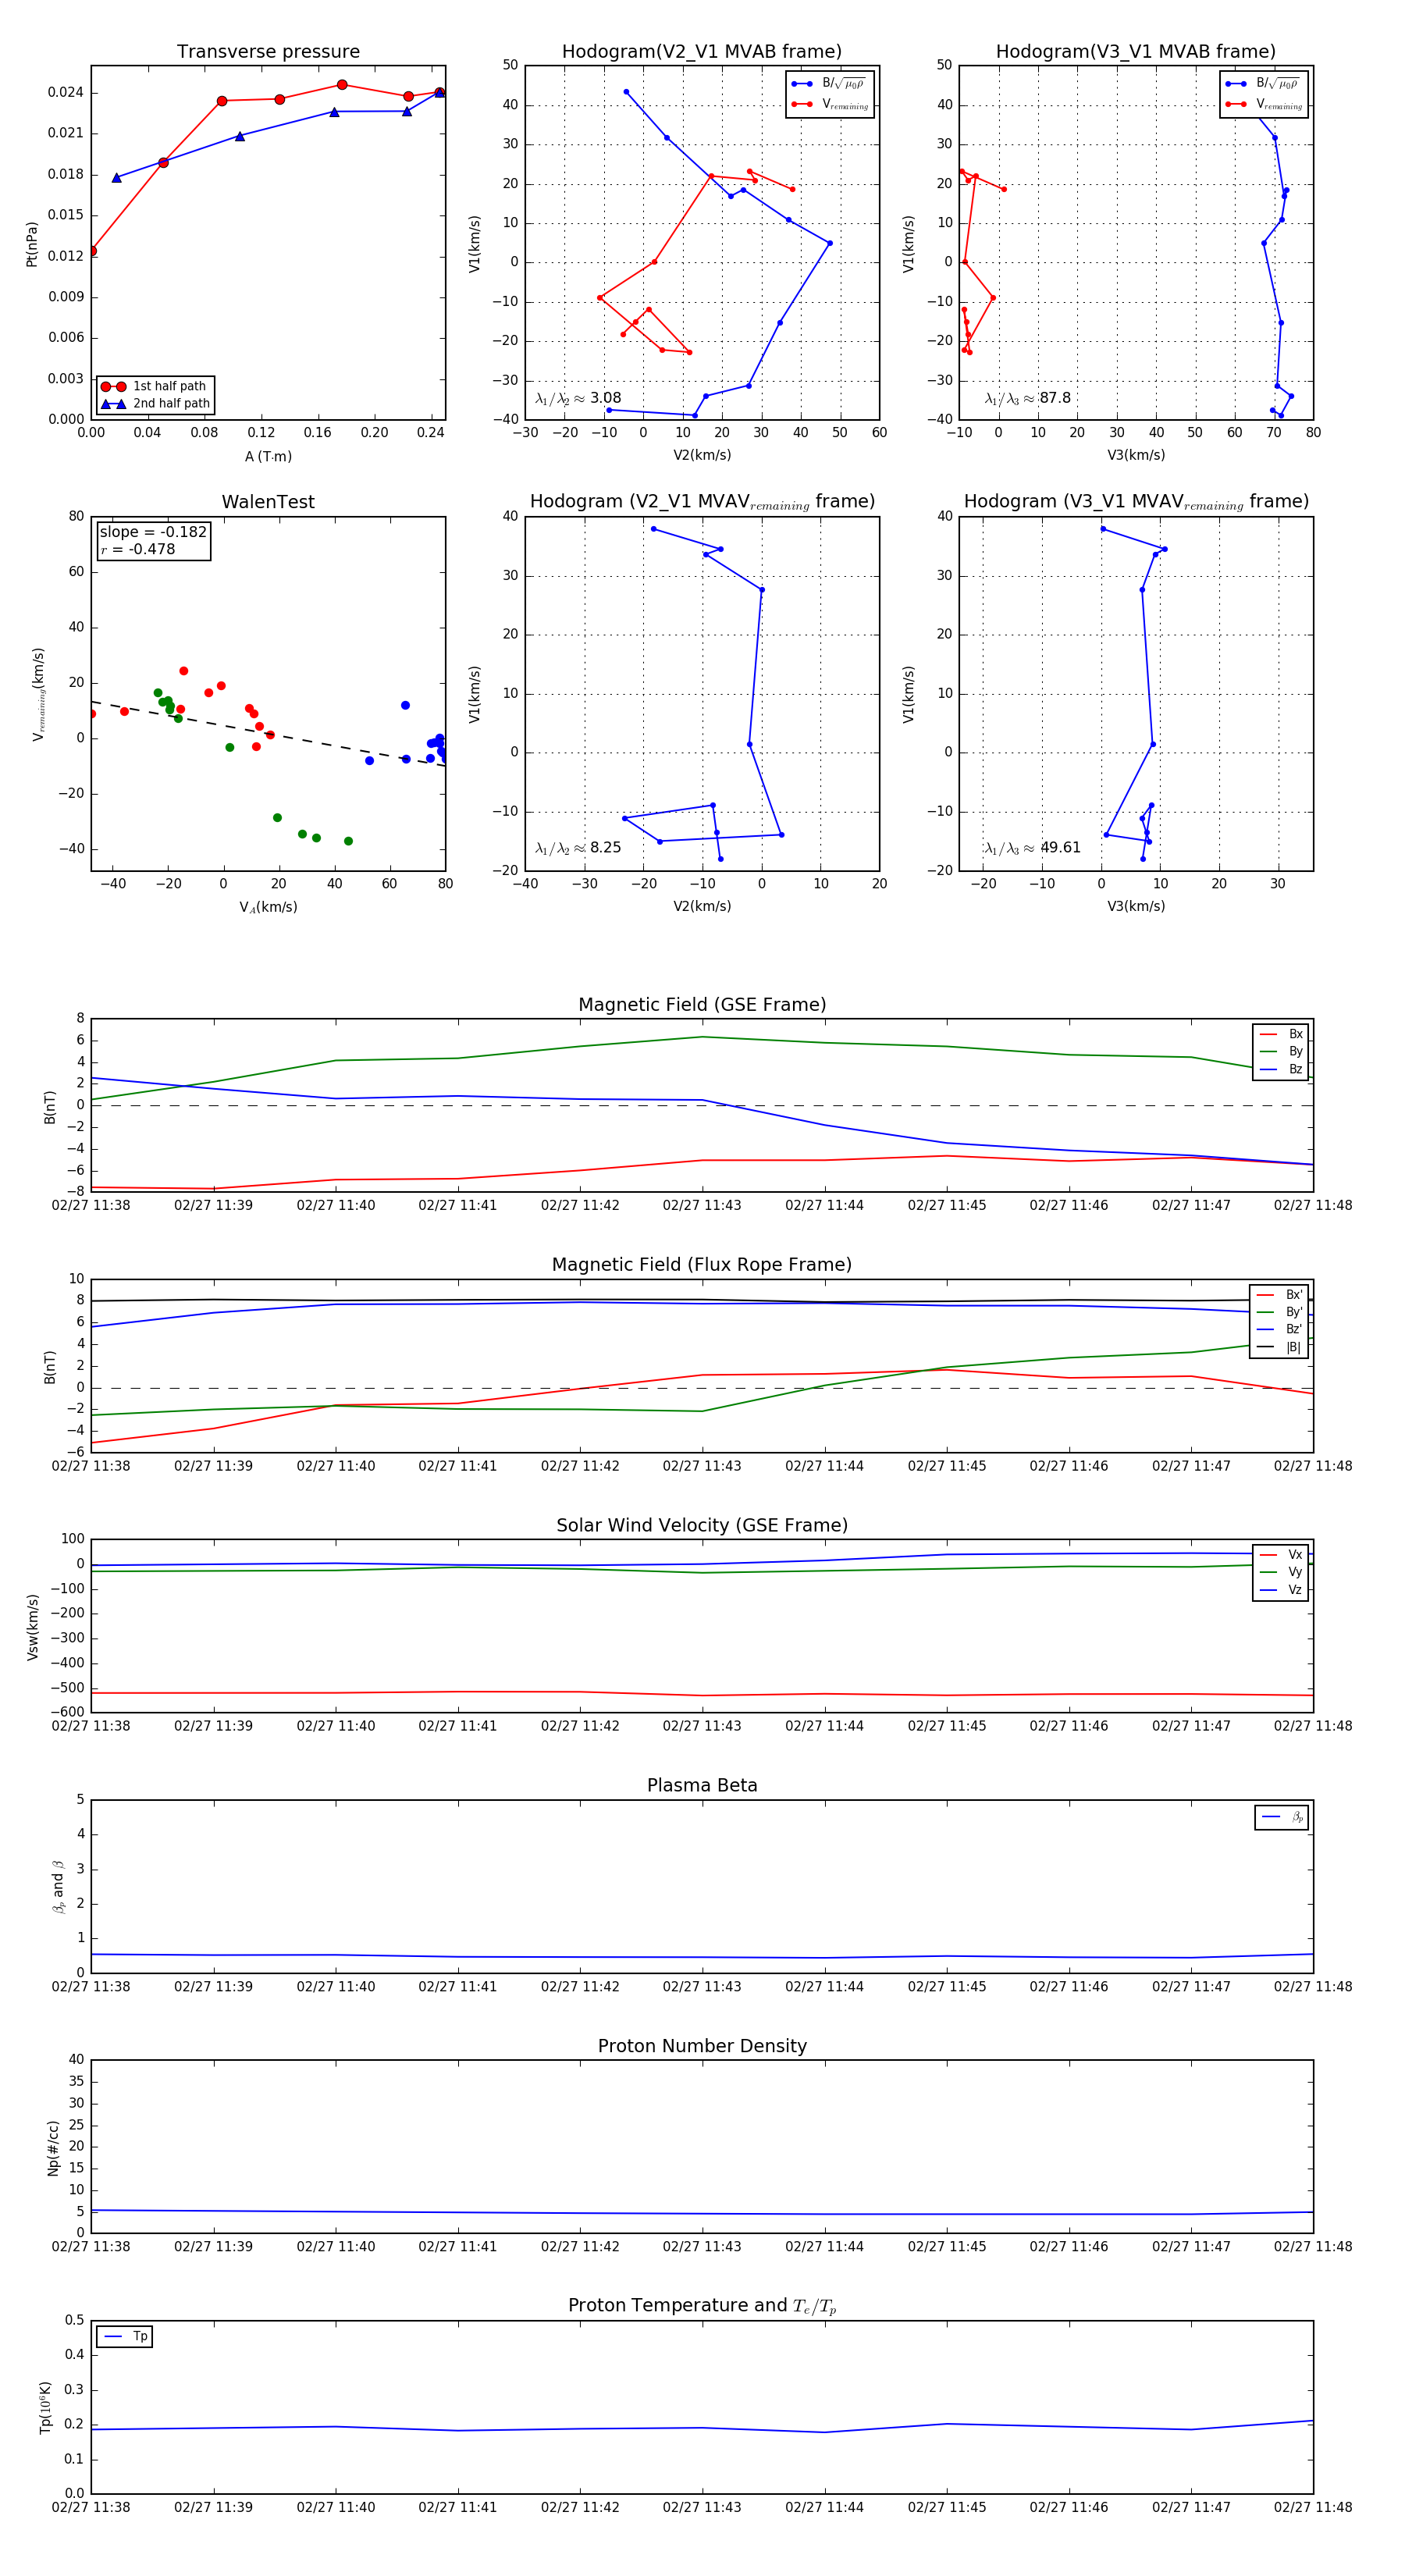Click the 'Bz' legend entry in GSE magnetic field
1405x2576 pixels.
[1281, 1069]
